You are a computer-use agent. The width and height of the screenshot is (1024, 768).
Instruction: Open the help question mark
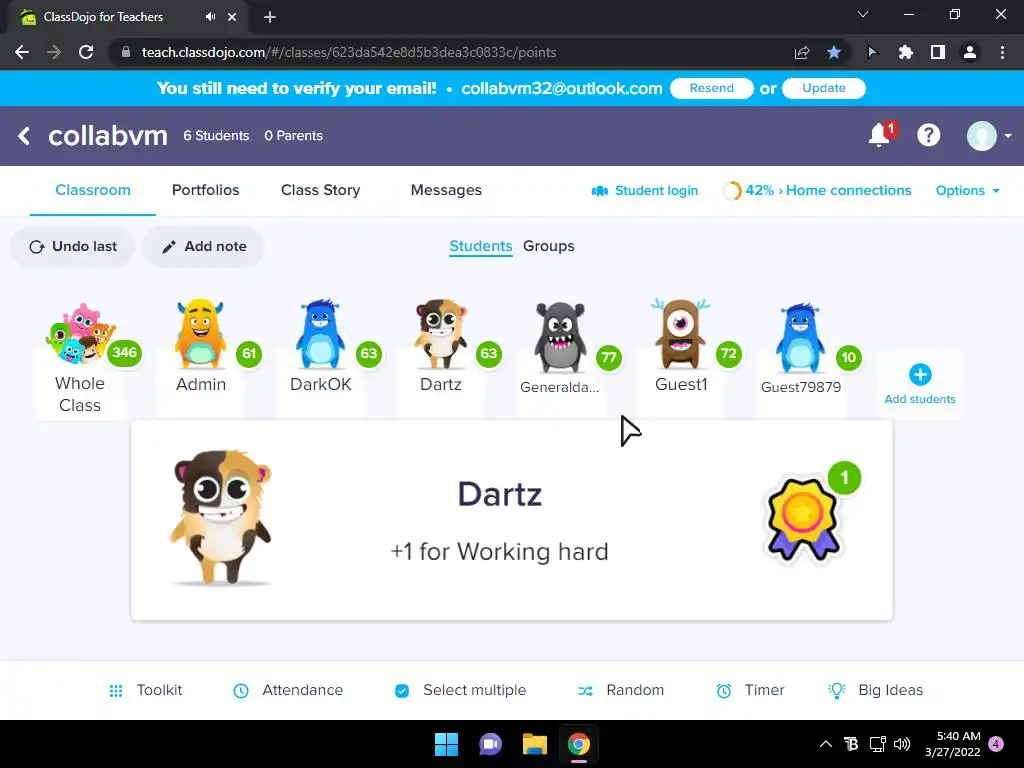928,135
